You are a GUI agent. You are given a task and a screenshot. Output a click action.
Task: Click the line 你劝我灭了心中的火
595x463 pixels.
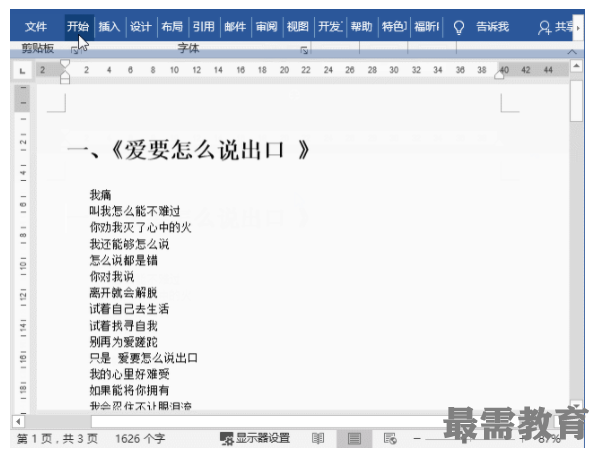pos(140,227)
